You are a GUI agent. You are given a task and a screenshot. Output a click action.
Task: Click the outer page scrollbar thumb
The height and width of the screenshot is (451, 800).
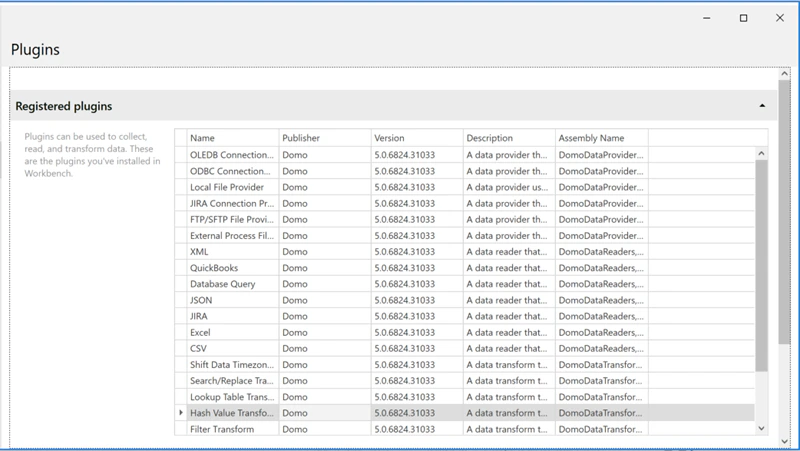click(785, 212)
